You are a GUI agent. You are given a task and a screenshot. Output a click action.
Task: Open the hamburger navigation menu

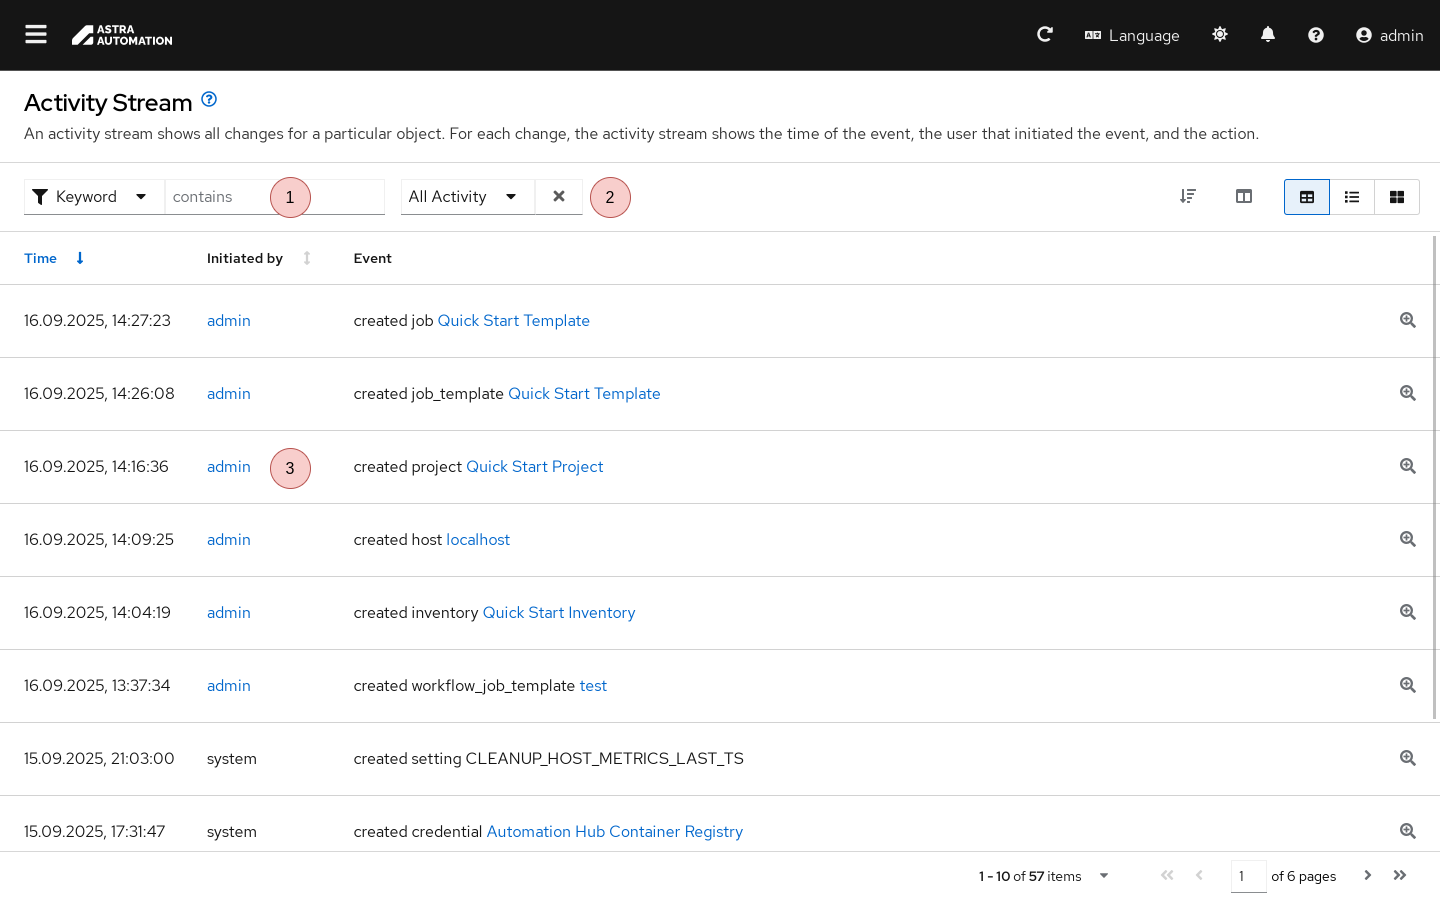[36, 35]
